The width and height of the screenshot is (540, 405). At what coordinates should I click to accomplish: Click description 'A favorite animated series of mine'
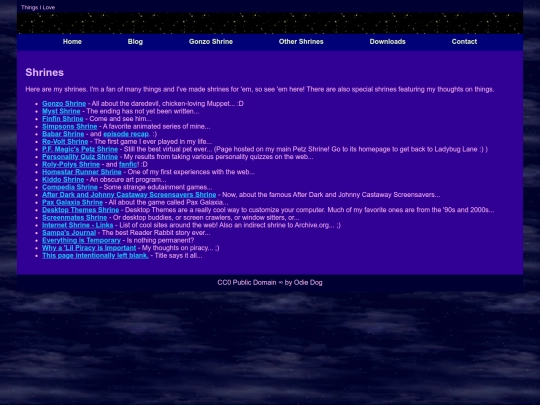[x=156, y=126]
